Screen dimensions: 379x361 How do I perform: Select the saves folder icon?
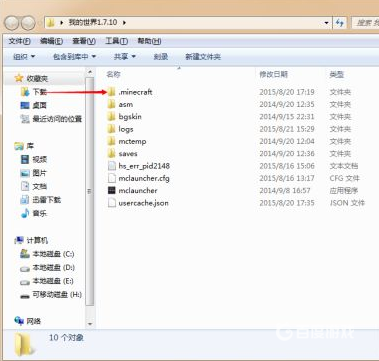tap(111, 154)
